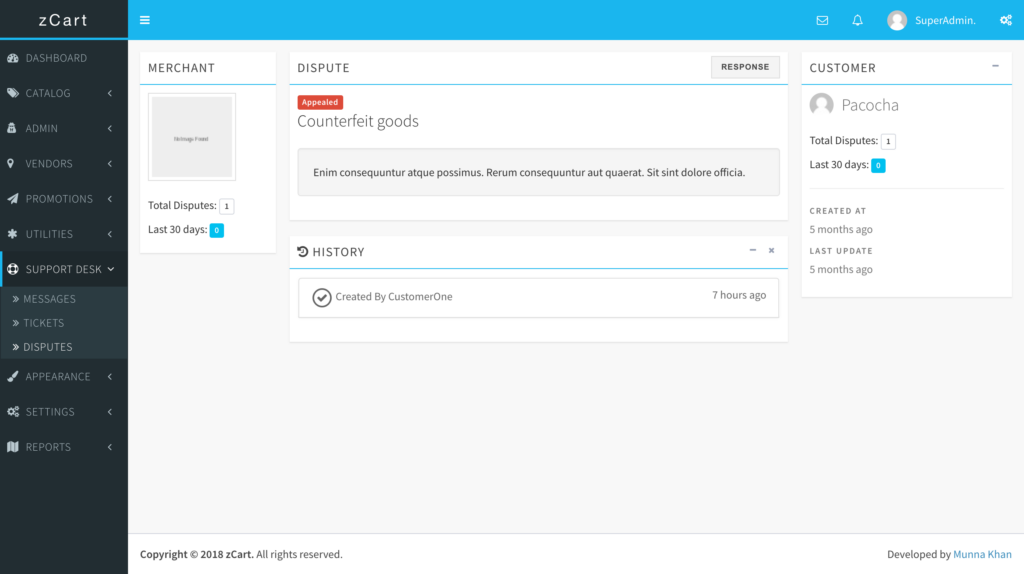Click the hamburger menu toggle icon
Screen dimensions: 1024x574
(145, 20)
